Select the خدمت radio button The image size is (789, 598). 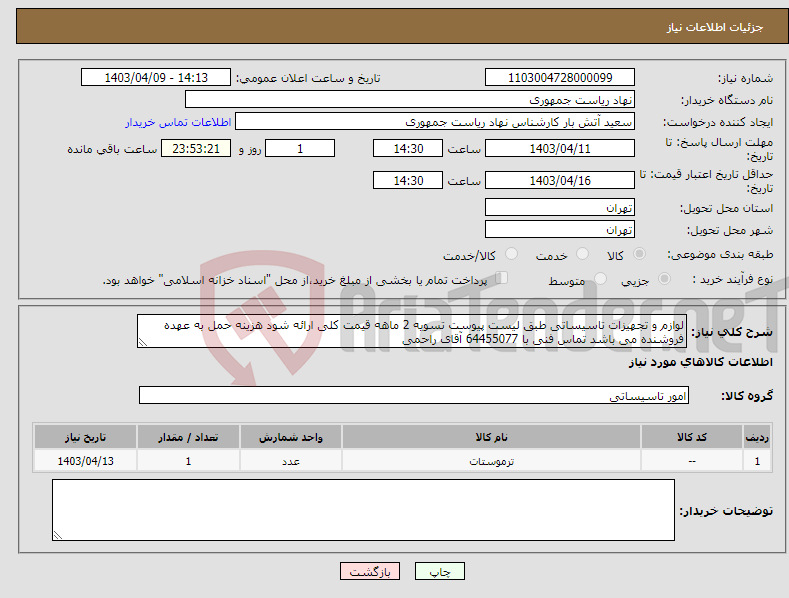tap(582, 254)
